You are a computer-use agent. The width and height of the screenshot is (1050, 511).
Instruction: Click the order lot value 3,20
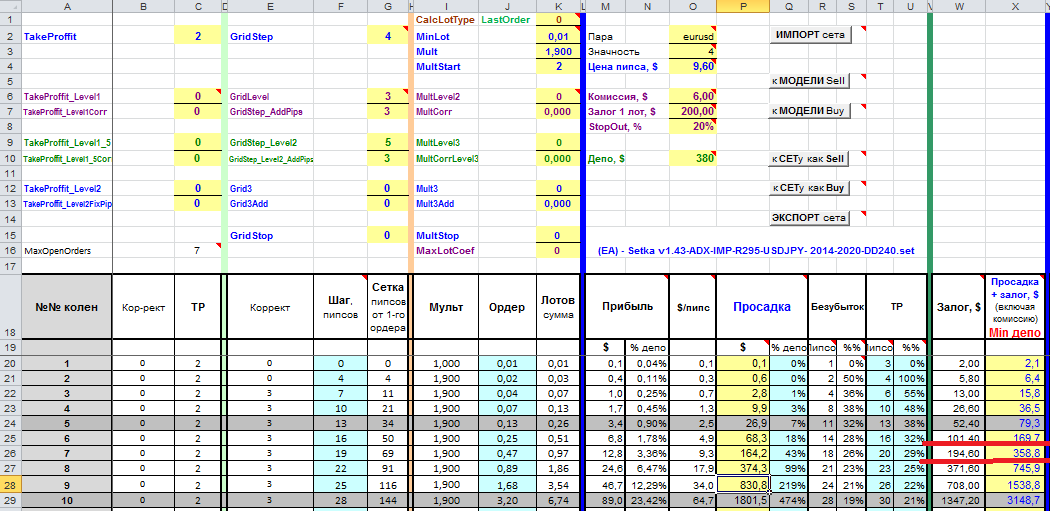pos(507,500)
